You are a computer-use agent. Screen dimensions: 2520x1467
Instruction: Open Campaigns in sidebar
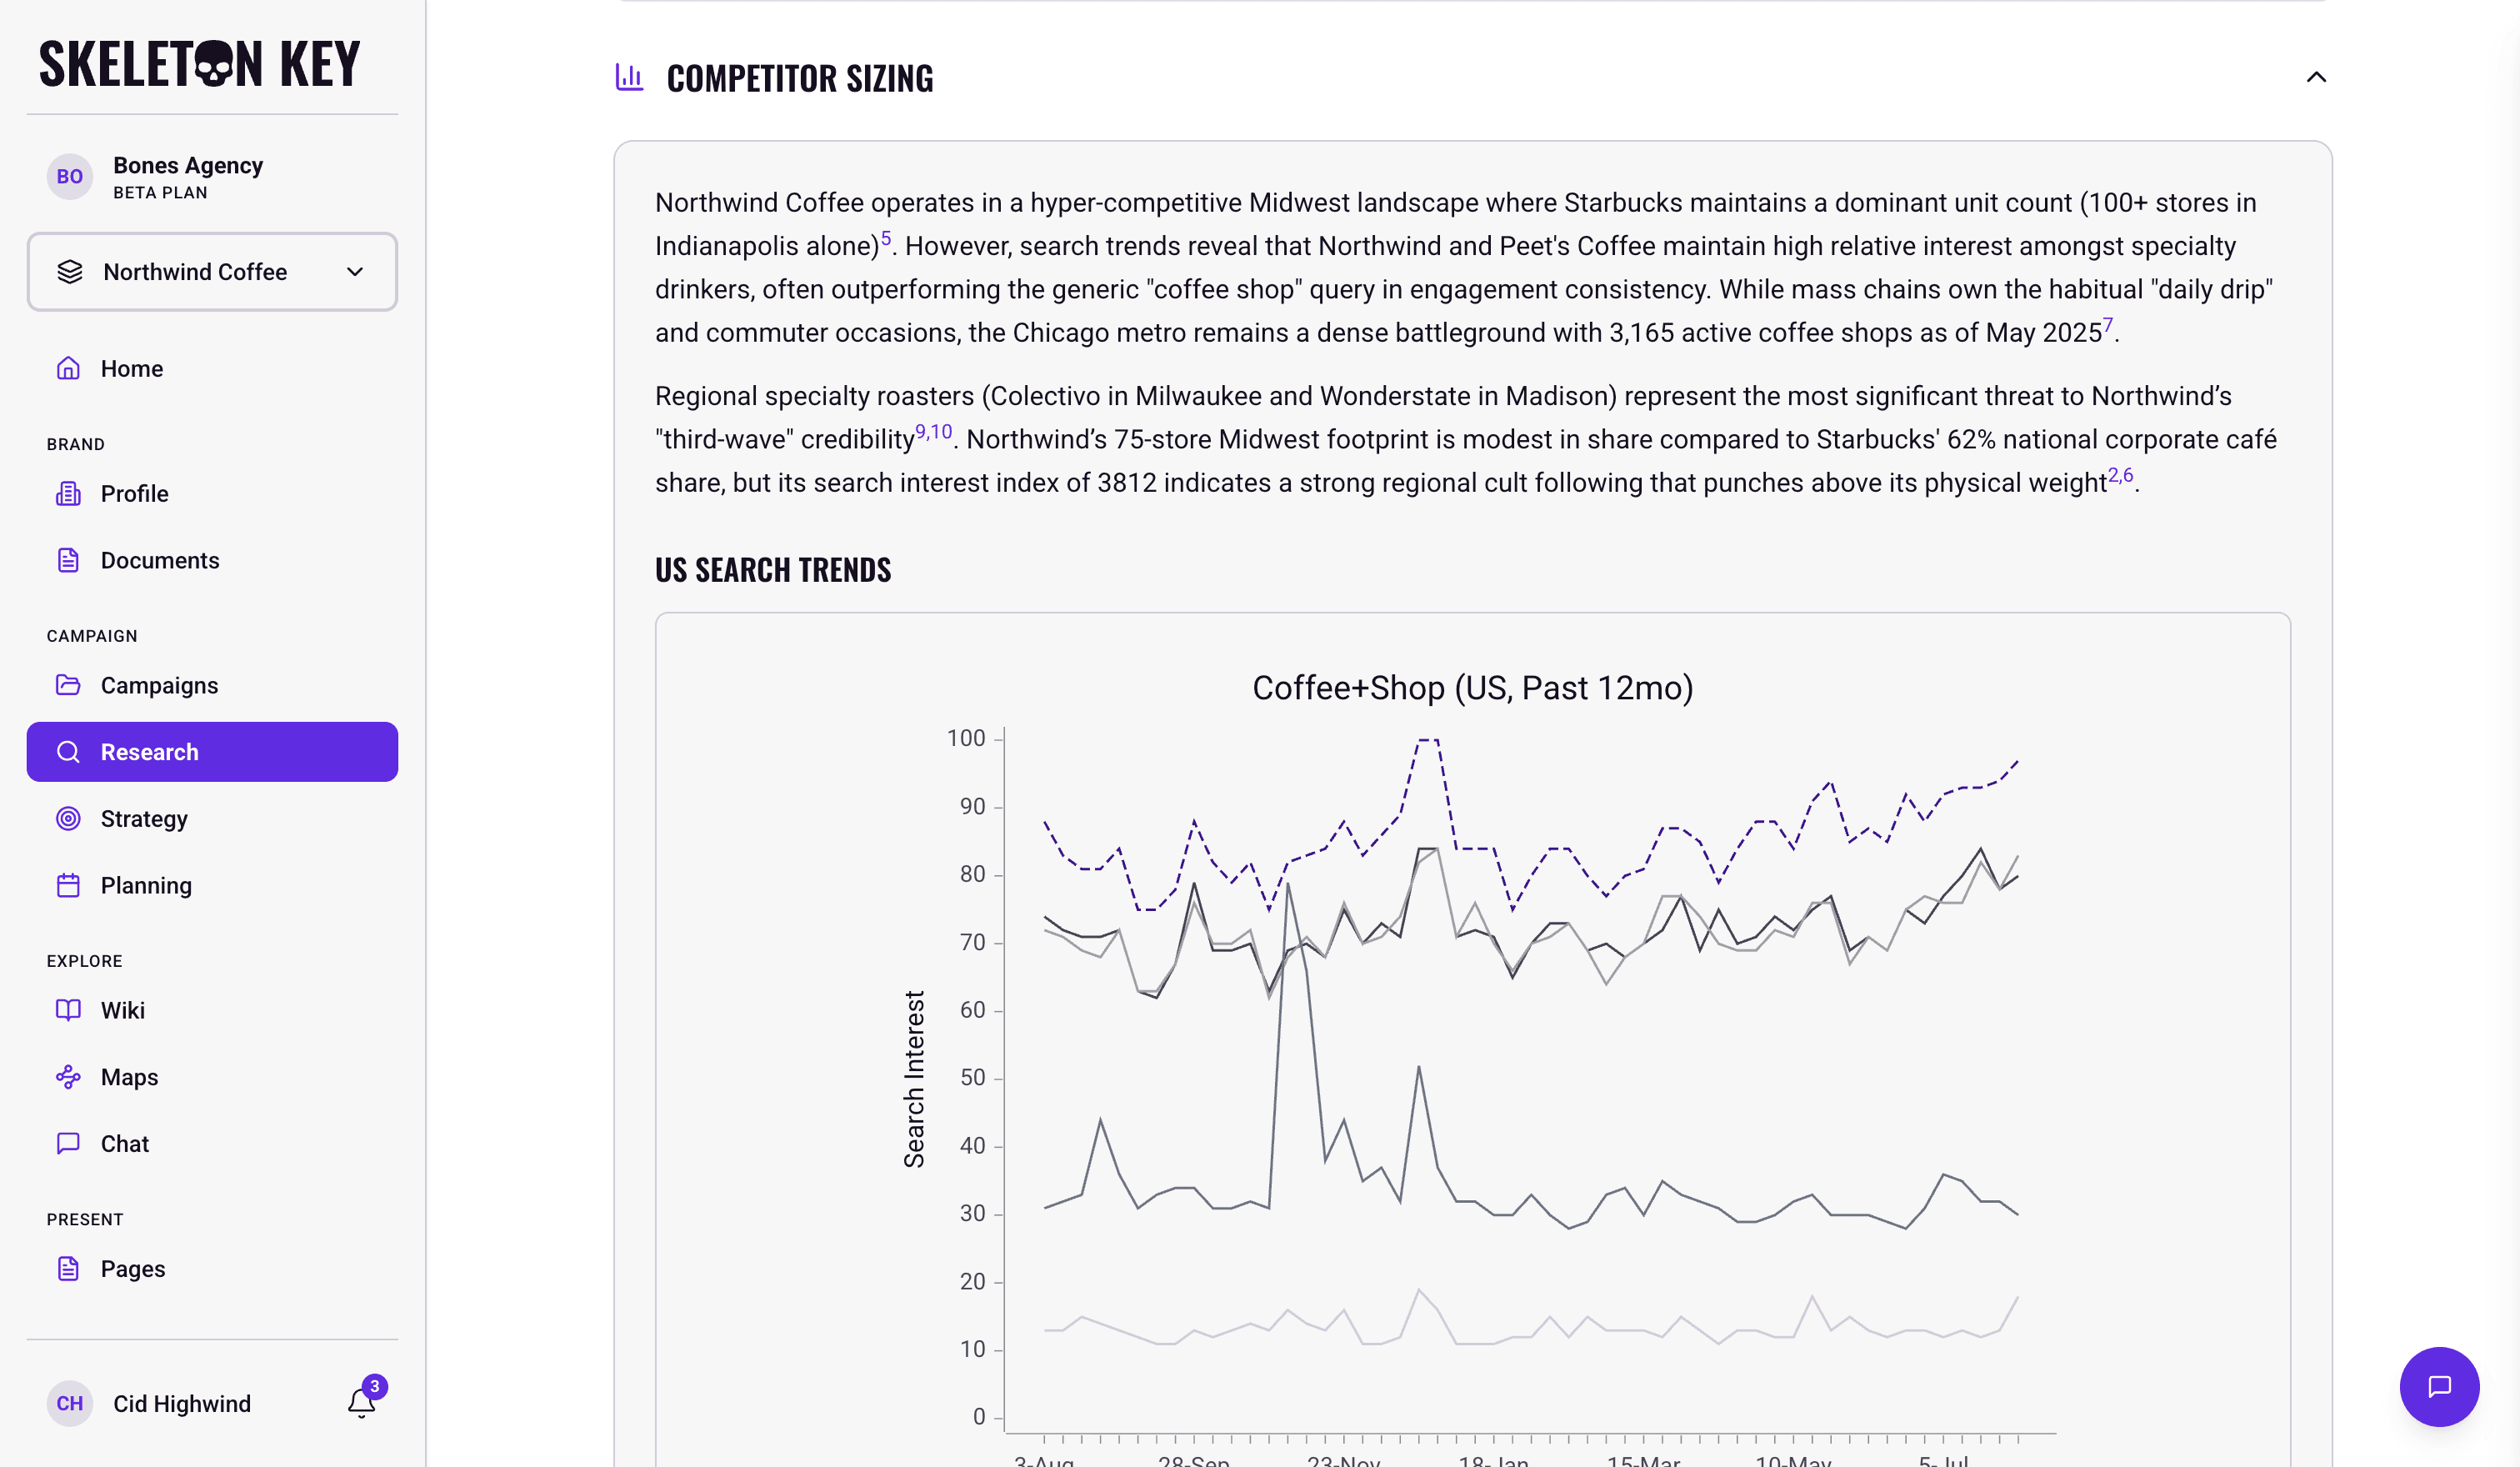(x=212, y=685)
